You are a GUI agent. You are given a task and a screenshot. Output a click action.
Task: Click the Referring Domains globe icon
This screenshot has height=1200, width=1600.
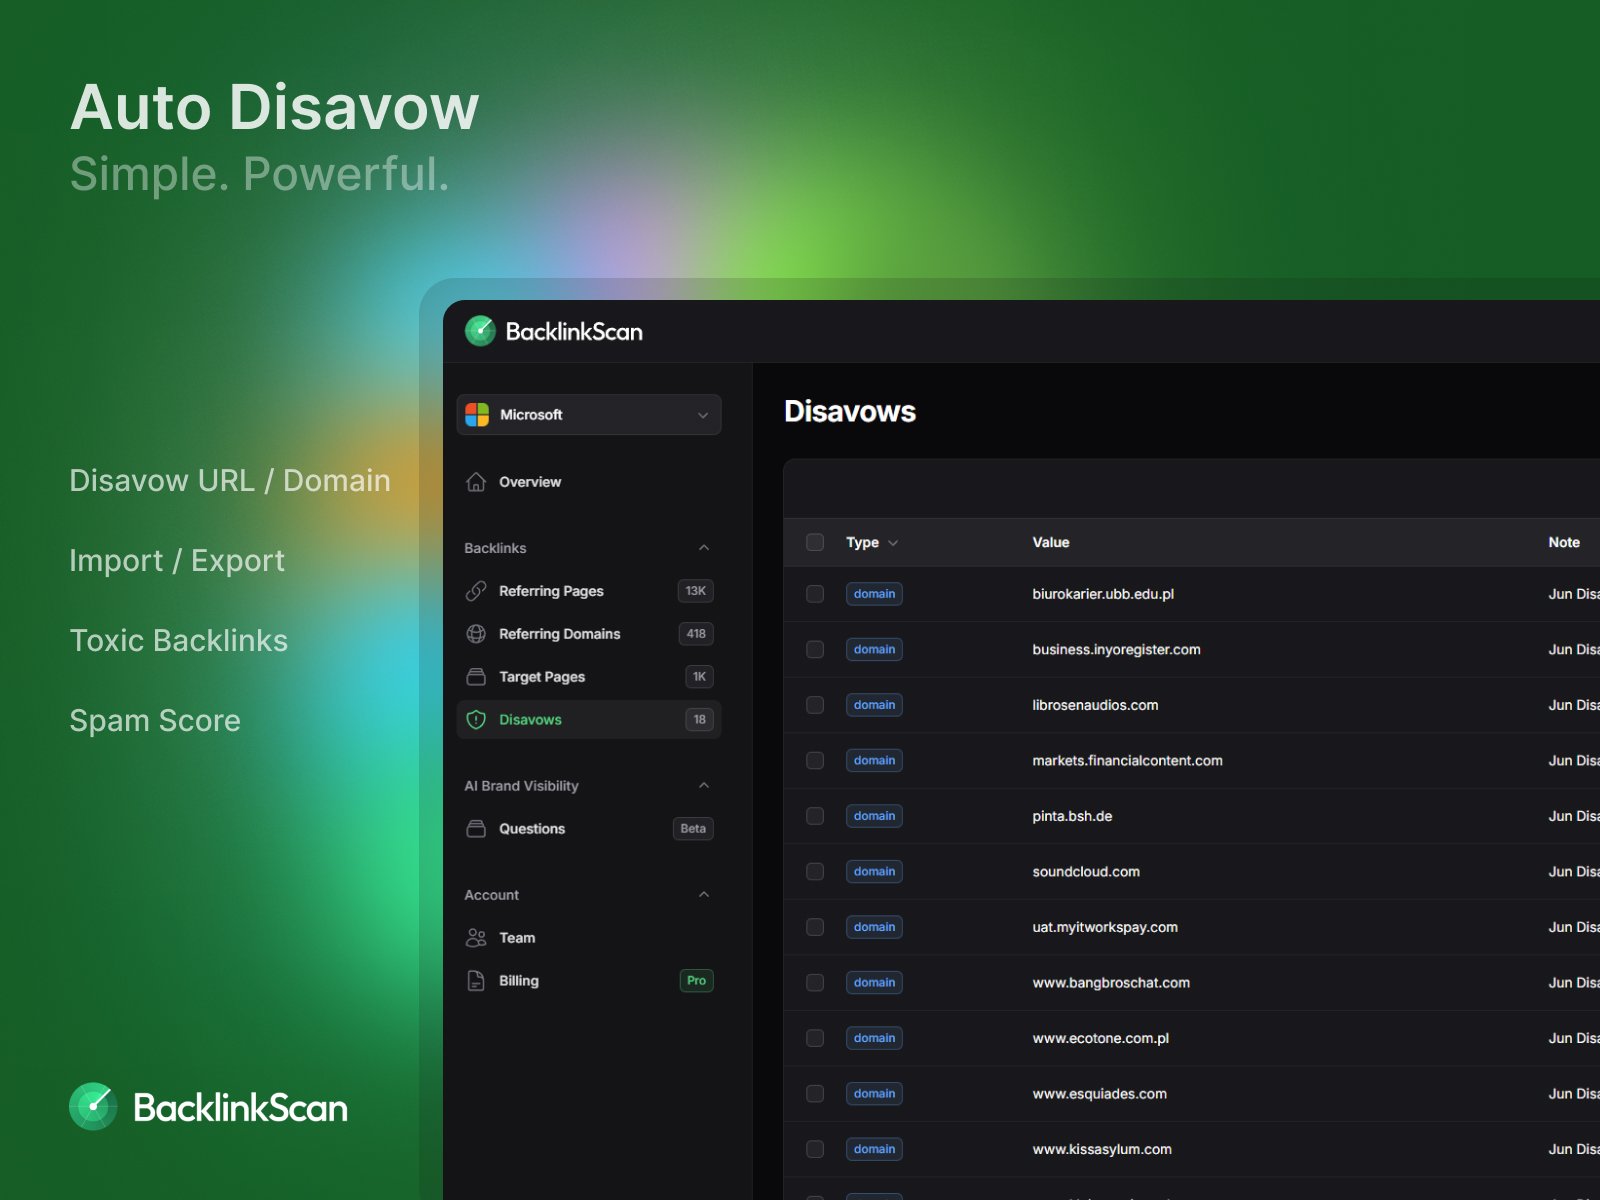pos(476,634)
